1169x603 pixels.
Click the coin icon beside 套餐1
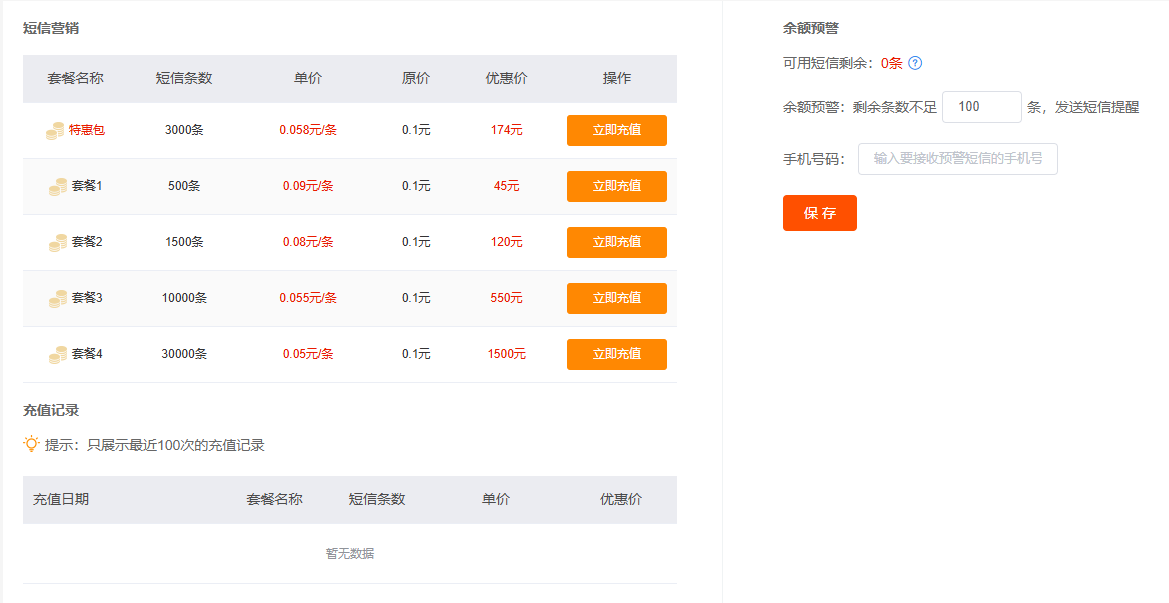[x=57, y=186]
